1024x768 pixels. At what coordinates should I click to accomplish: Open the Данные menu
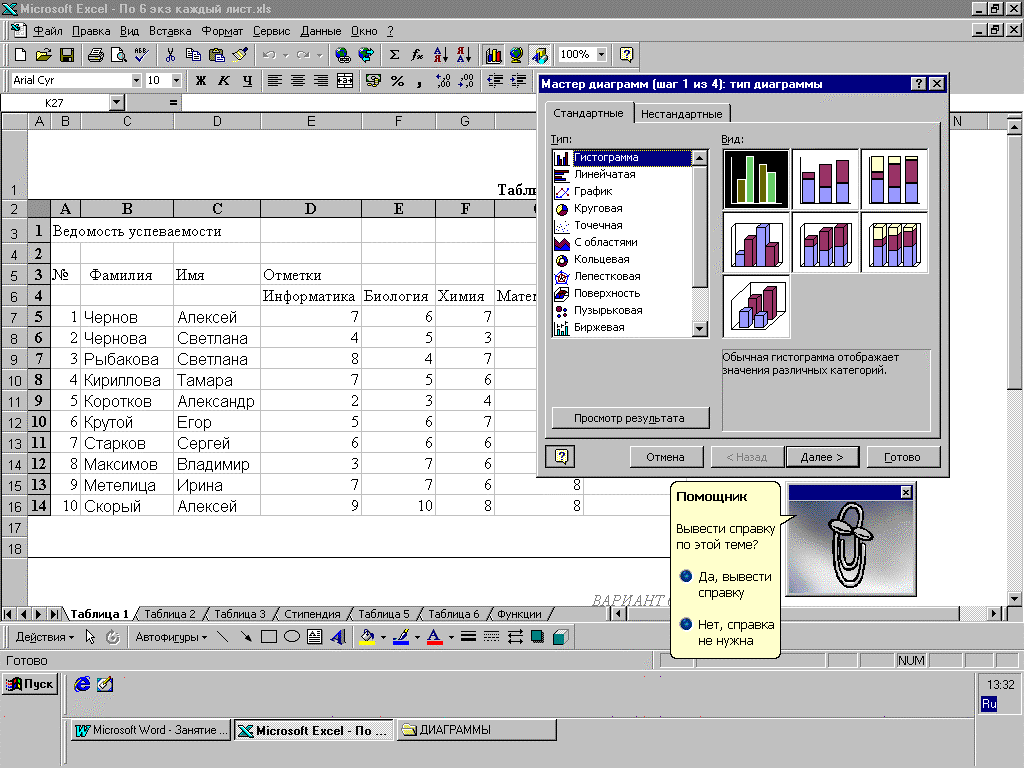(321, 31)
